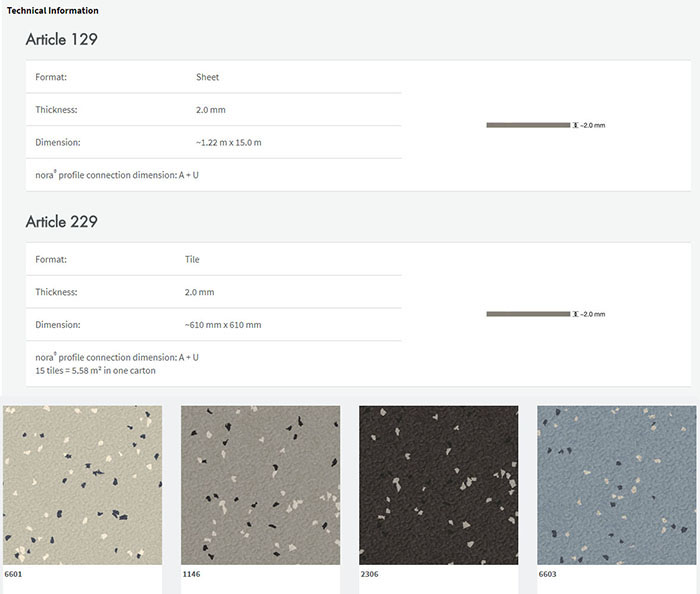Click the 6603 color code label
This screenshot has width=700, height=594.
(547, 575)
